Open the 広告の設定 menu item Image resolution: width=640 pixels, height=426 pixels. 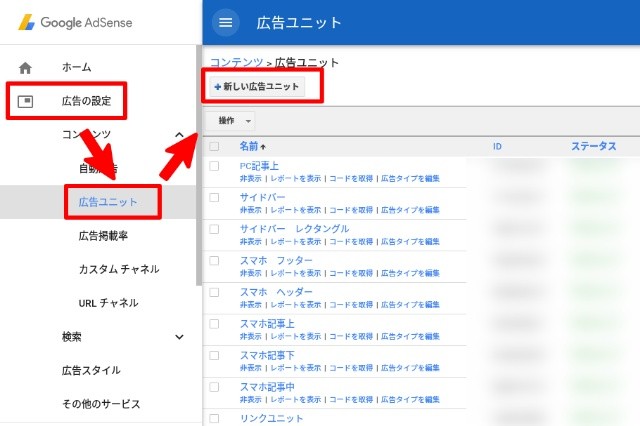(x=87, y=101)
